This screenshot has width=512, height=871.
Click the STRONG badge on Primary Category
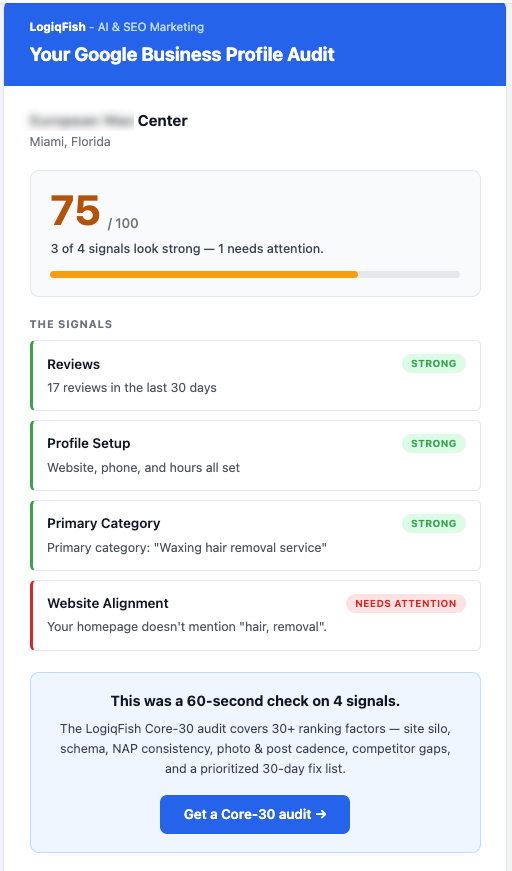point(434,523)
